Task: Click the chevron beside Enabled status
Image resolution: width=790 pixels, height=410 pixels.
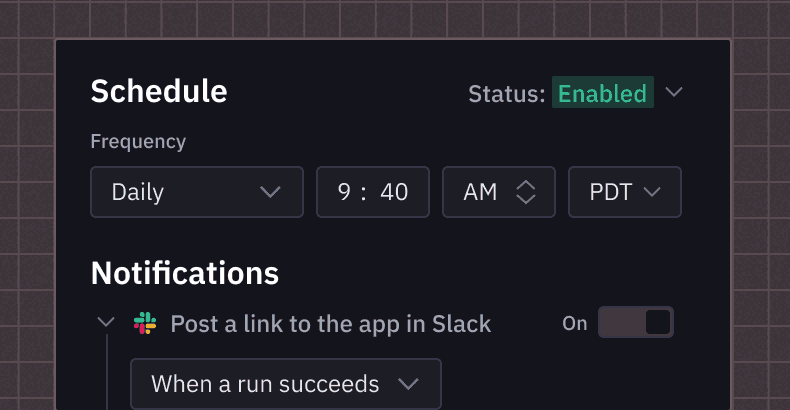Action: [674, 92]
